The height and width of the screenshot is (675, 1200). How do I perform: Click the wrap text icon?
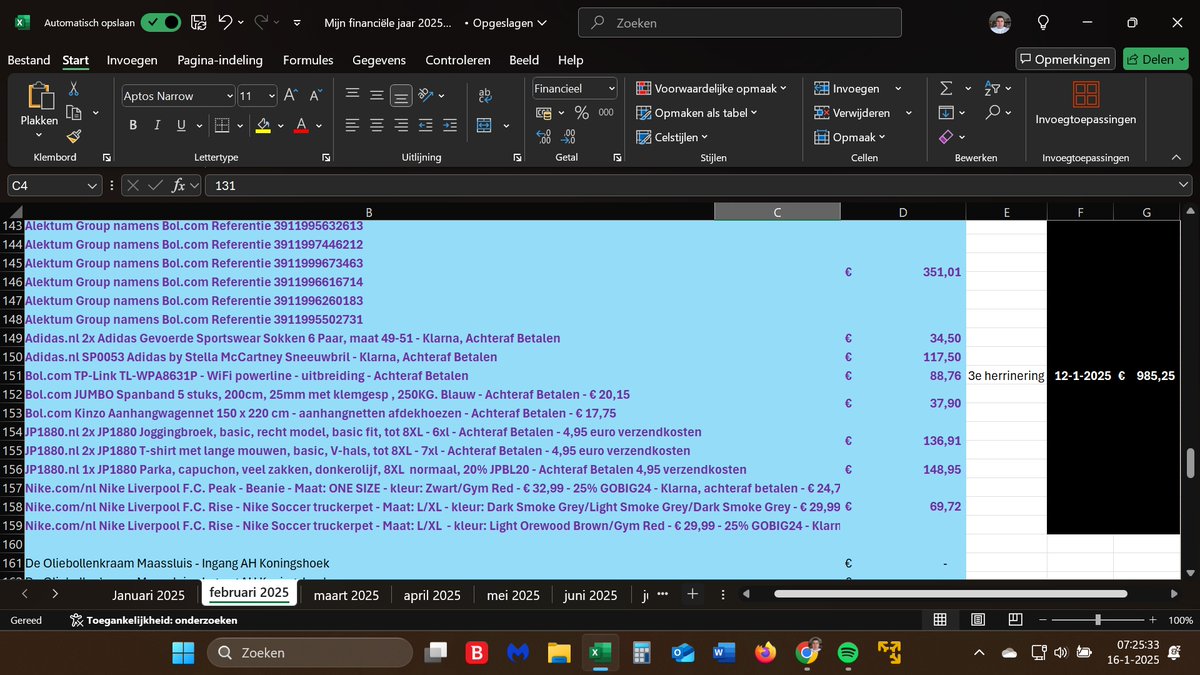tap(485, 96)
